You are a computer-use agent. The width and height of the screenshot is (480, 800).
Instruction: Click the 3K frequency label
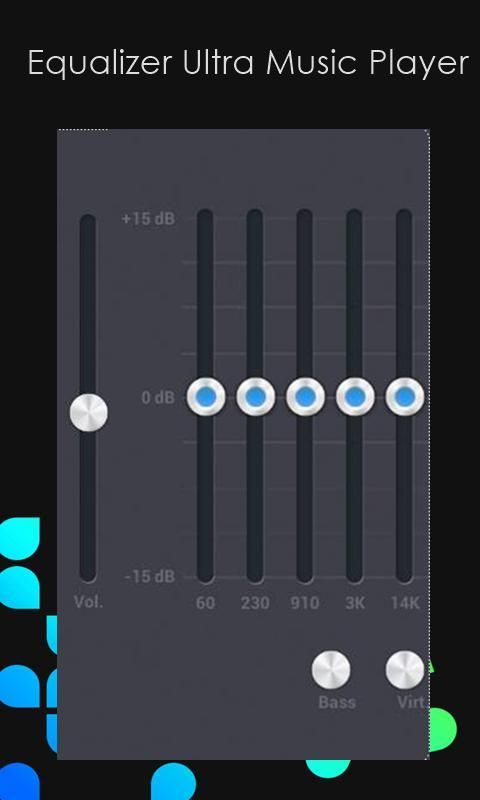pyautogui.click(x=355, y=603)
